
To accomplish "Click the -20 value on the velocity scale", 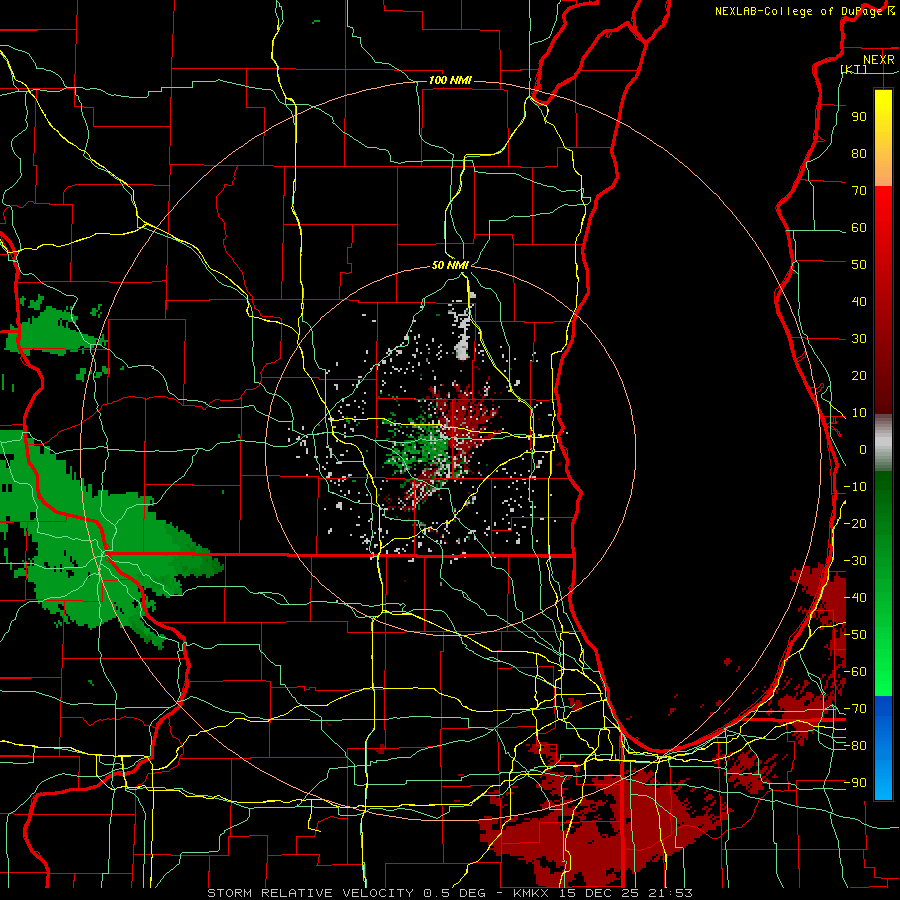I will 855,523.
